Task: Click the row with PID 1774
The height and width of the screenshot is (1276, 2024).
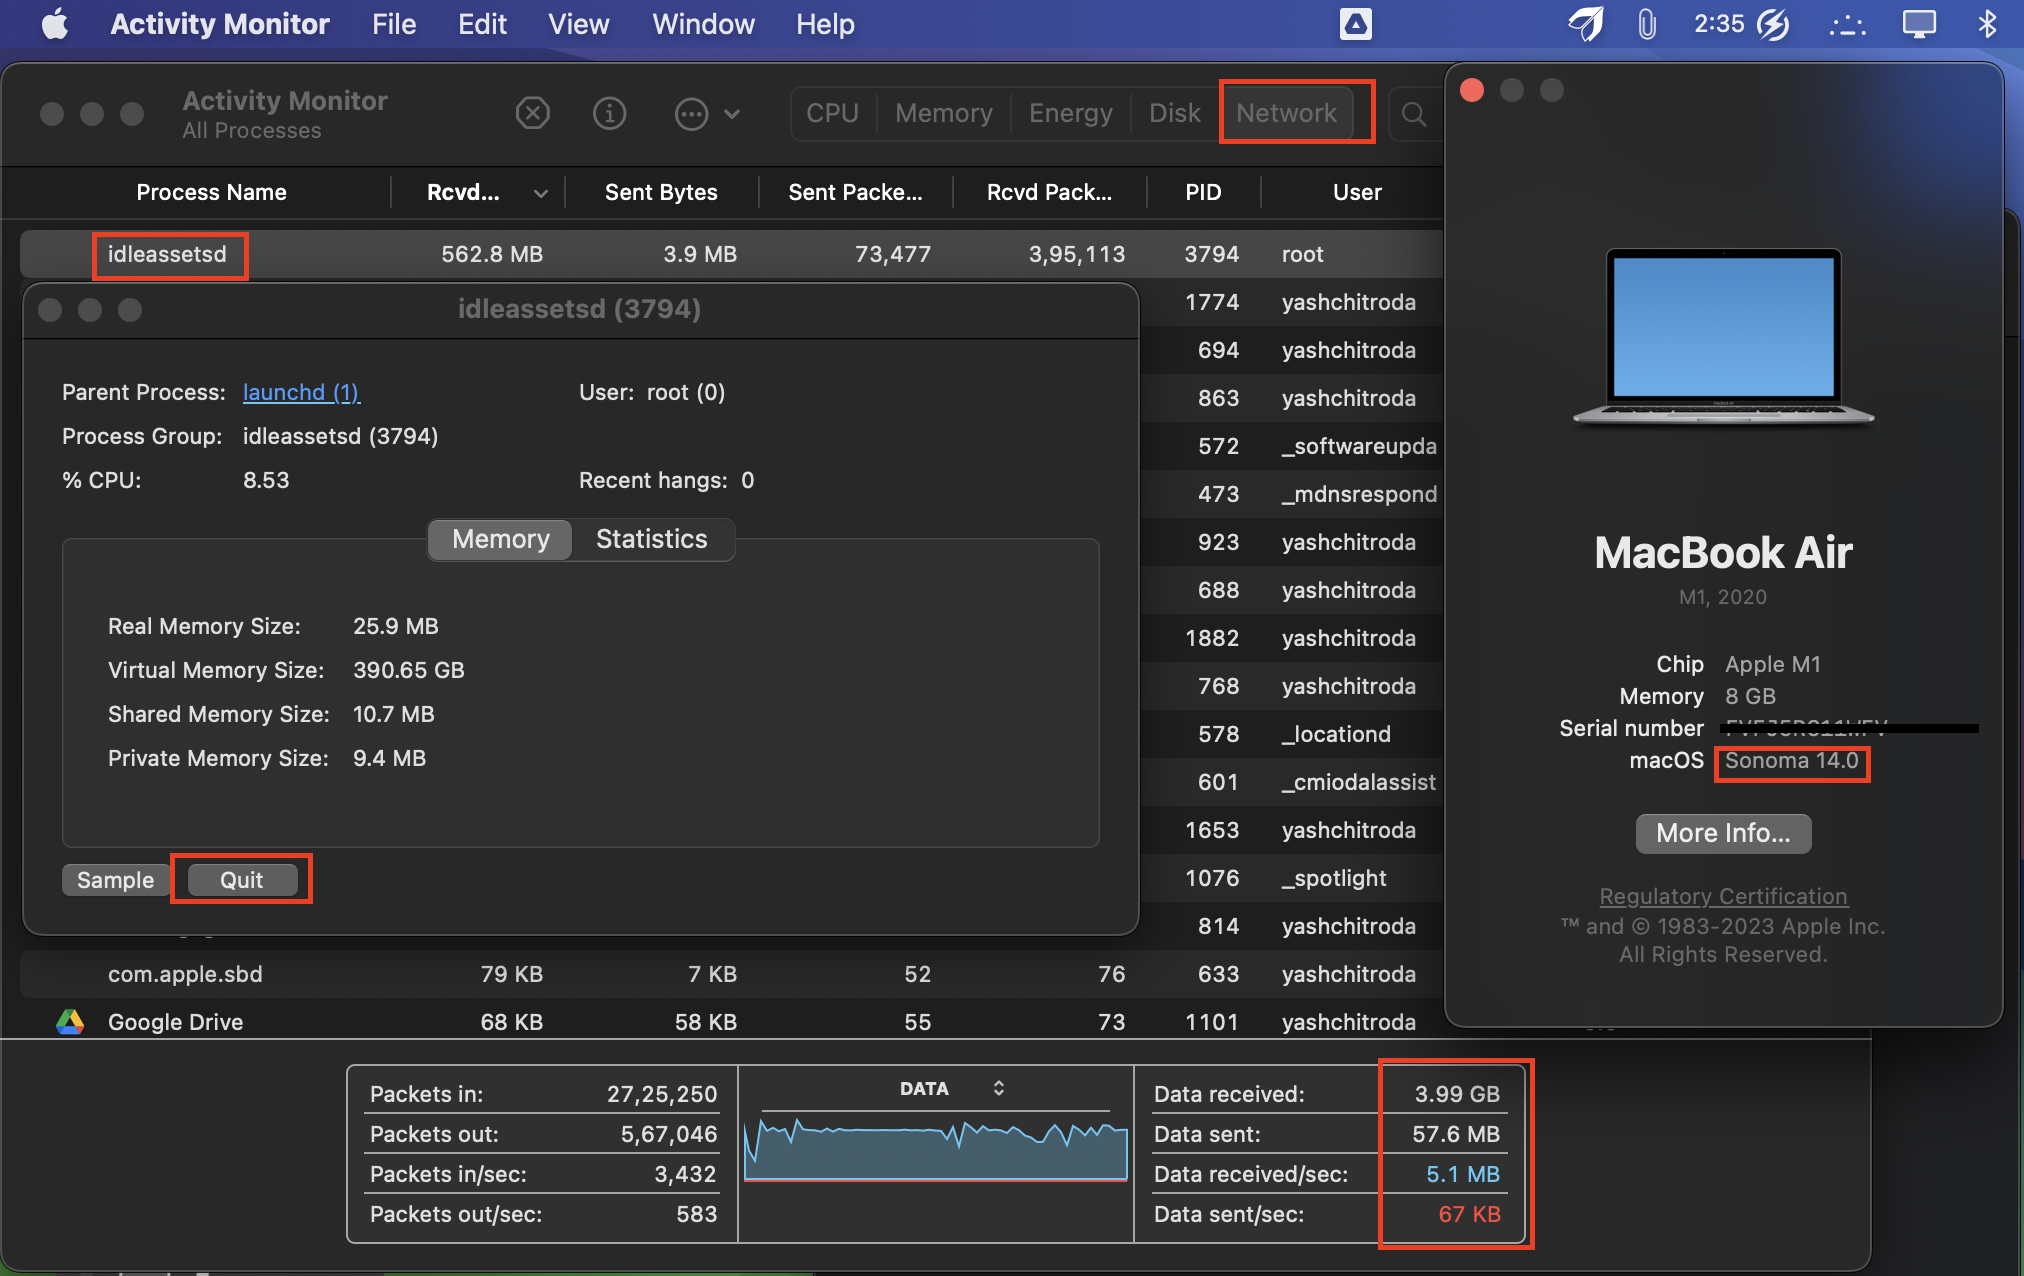Action: 1291,302
